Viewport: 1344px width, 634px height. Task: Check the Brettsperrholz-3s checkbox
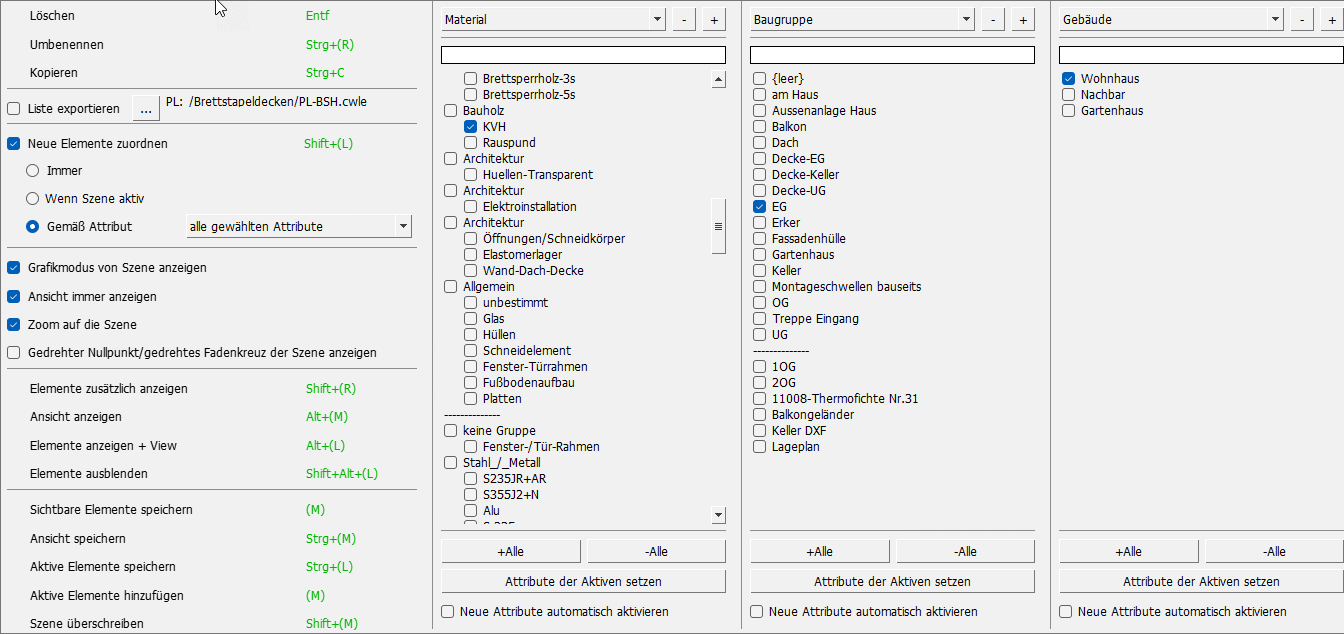(x=470, y=79)
